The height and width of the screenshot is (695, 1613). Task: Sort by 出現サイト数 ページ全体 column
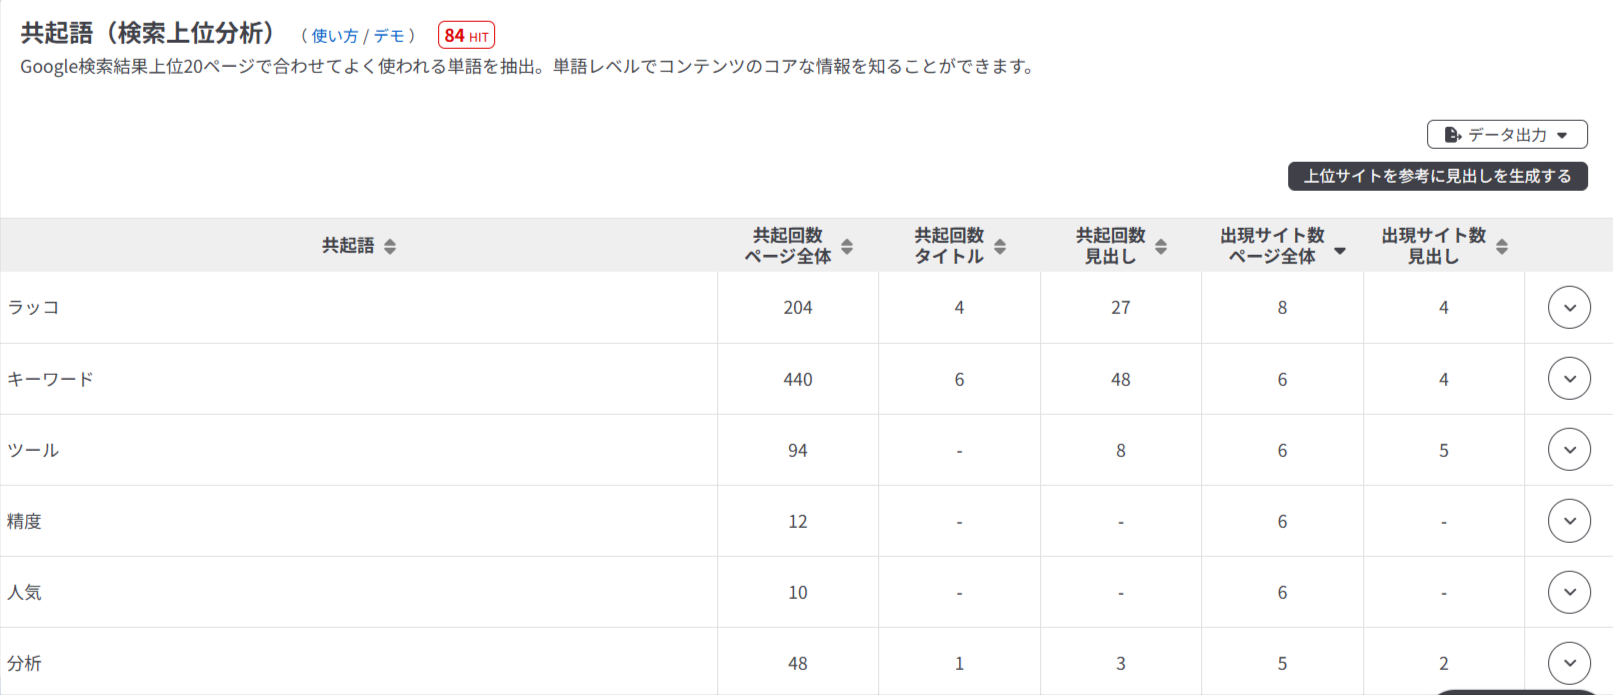pos(1340,250)
